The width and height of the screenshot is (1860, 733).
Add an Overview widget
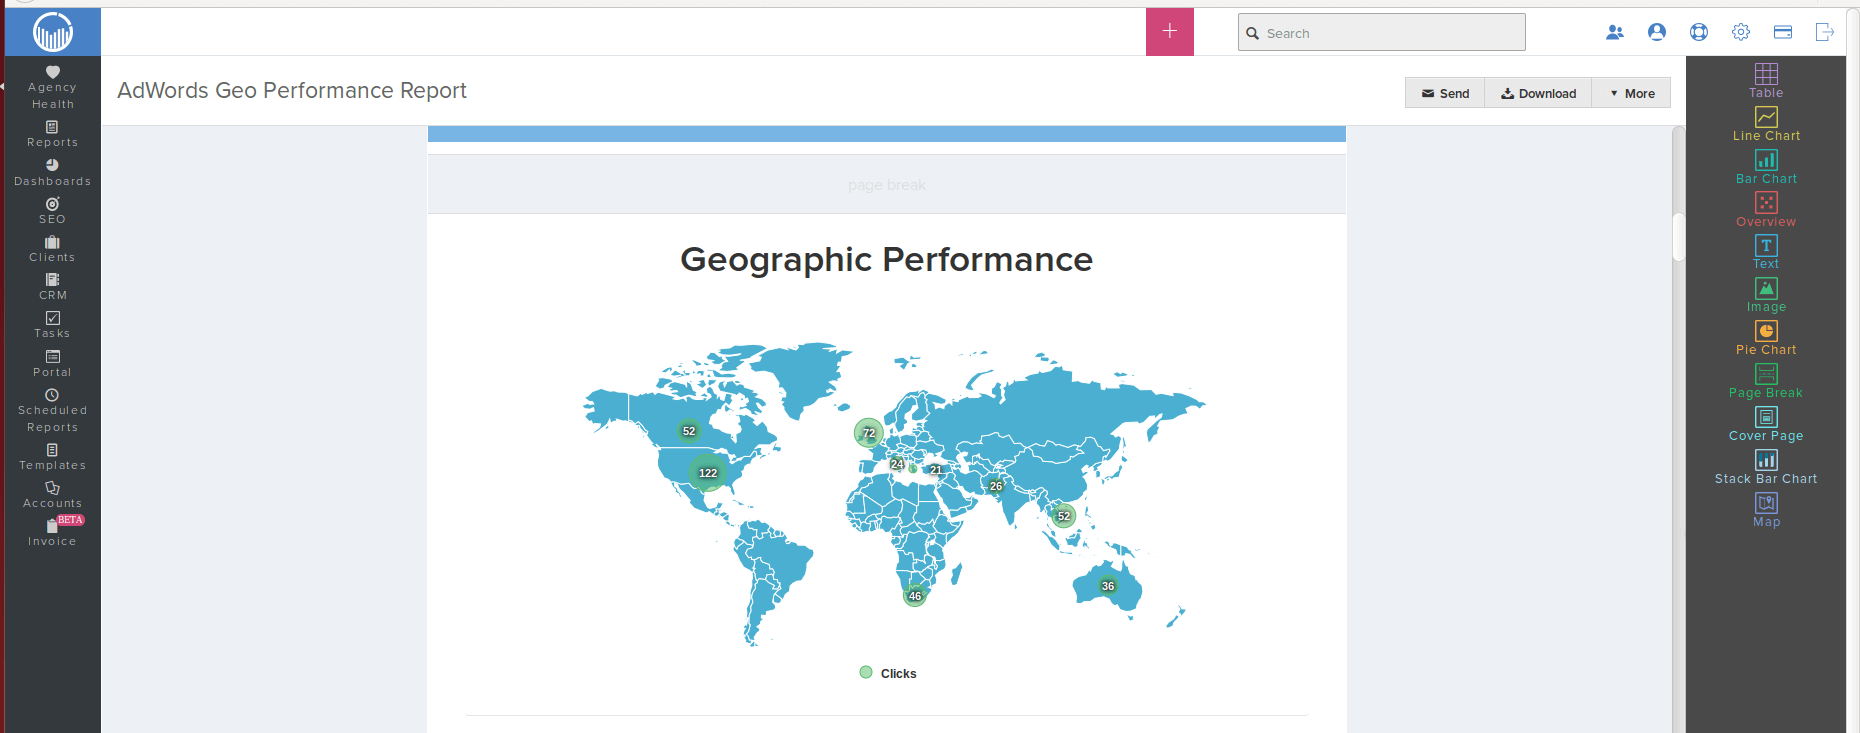[1766, 210]
